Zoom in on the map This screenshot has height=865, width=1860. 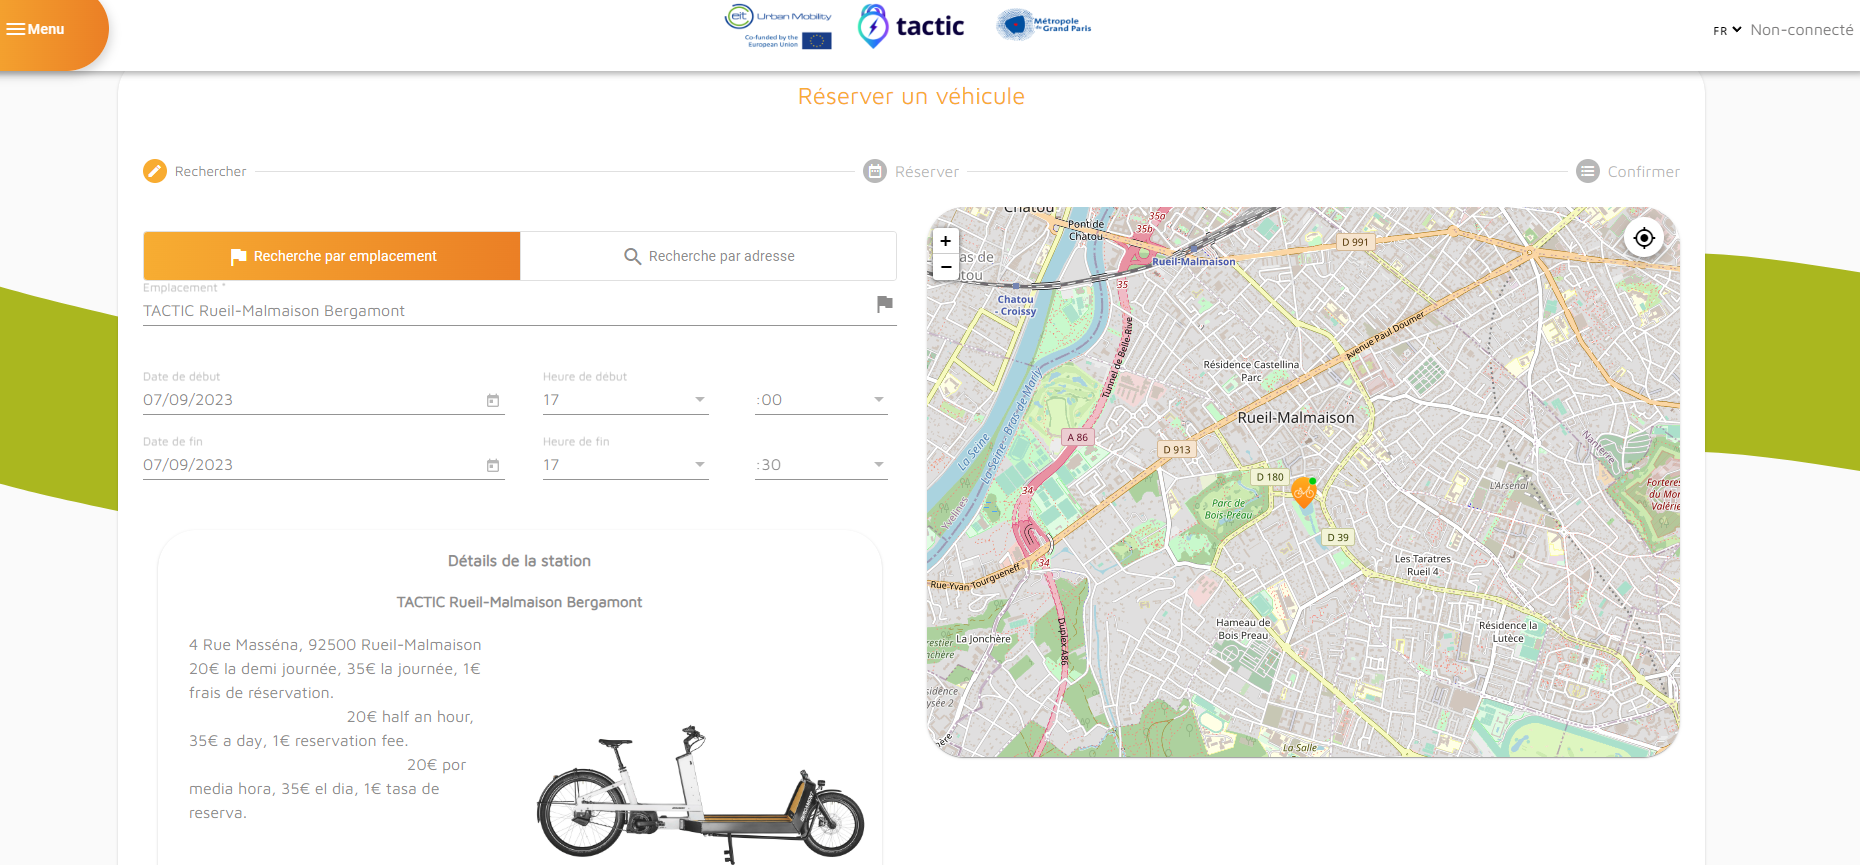pos(946,241)
